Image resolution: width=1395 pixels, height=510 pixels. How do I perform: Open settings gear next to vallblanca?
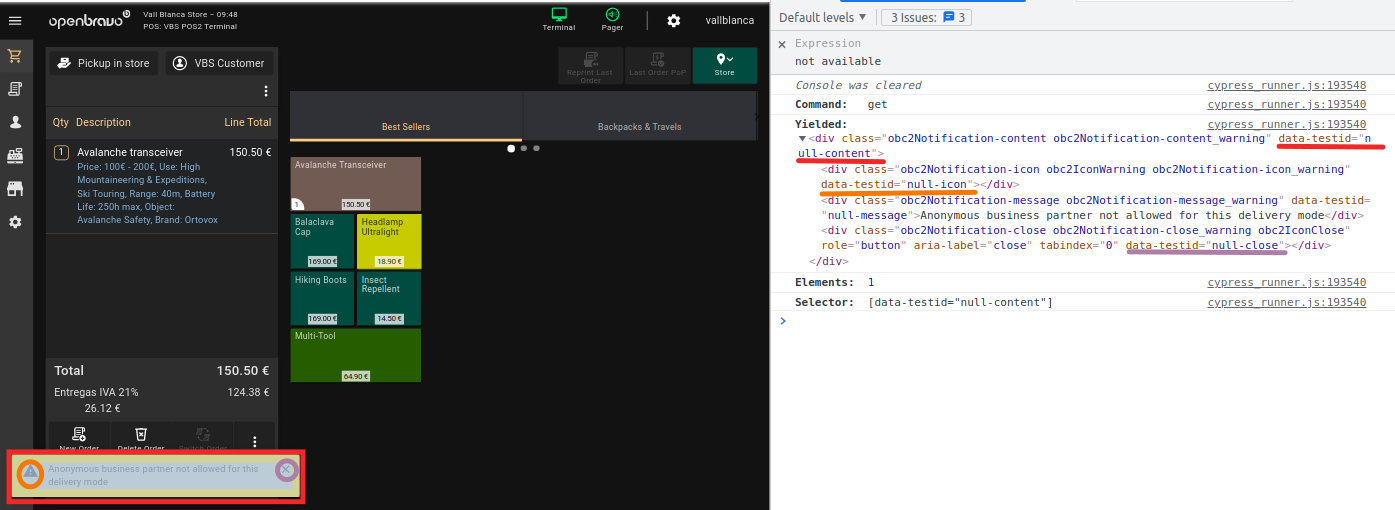pos(674,21)
